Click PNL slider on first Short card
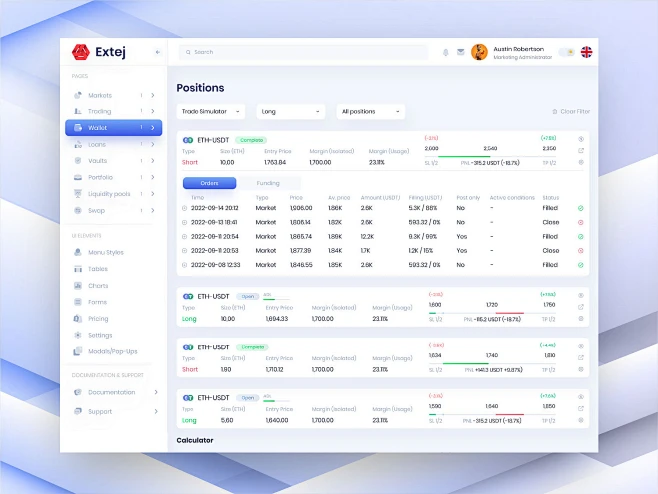The width and height of the screenshot is (658, 494). coord(490,156)
